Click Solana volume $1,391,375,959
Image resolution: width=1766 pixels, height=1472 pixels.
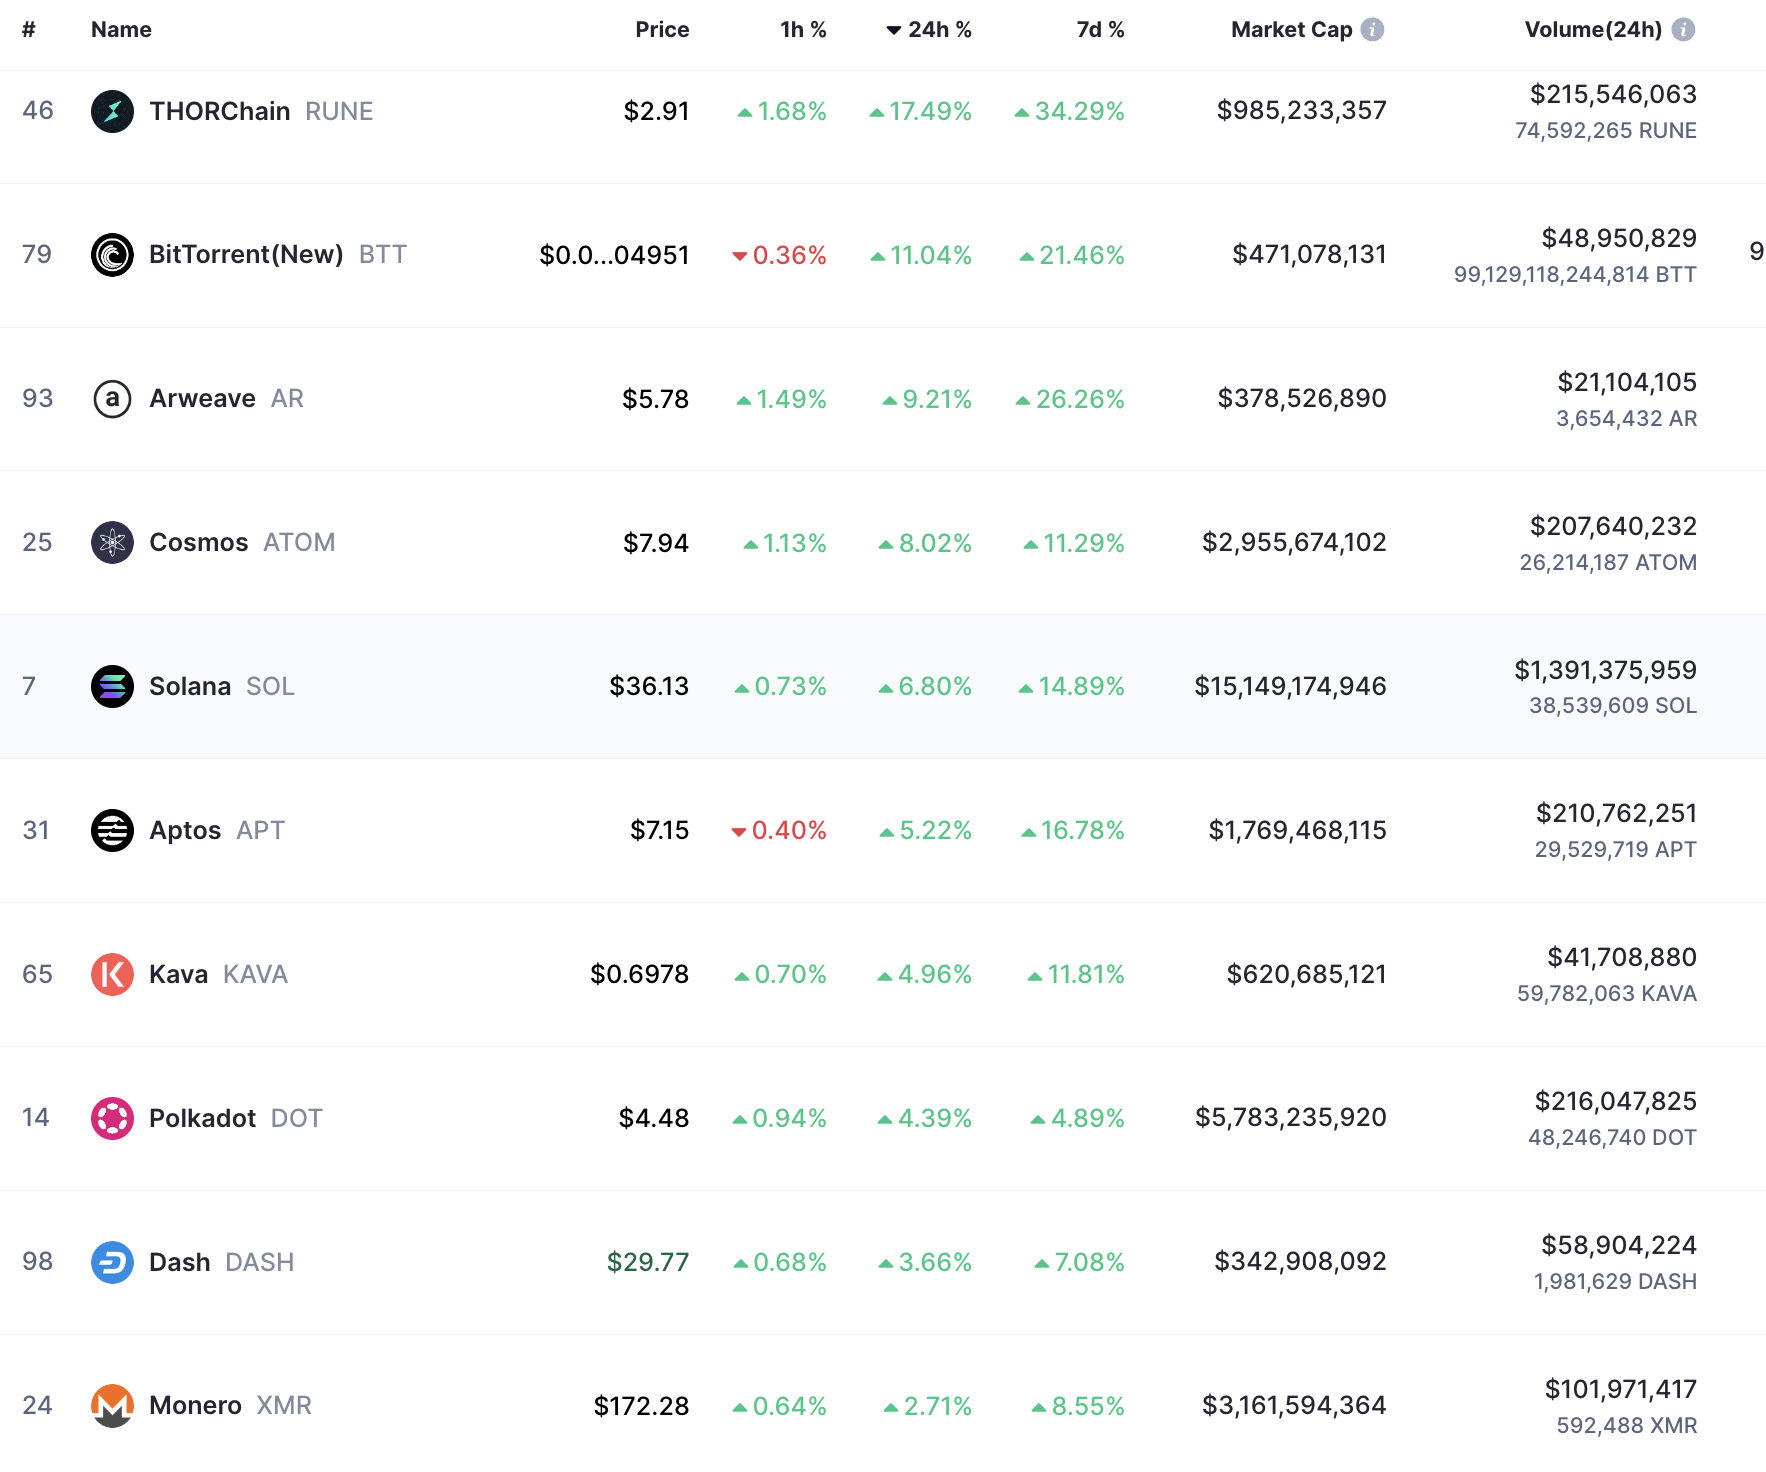[1605, 670]
